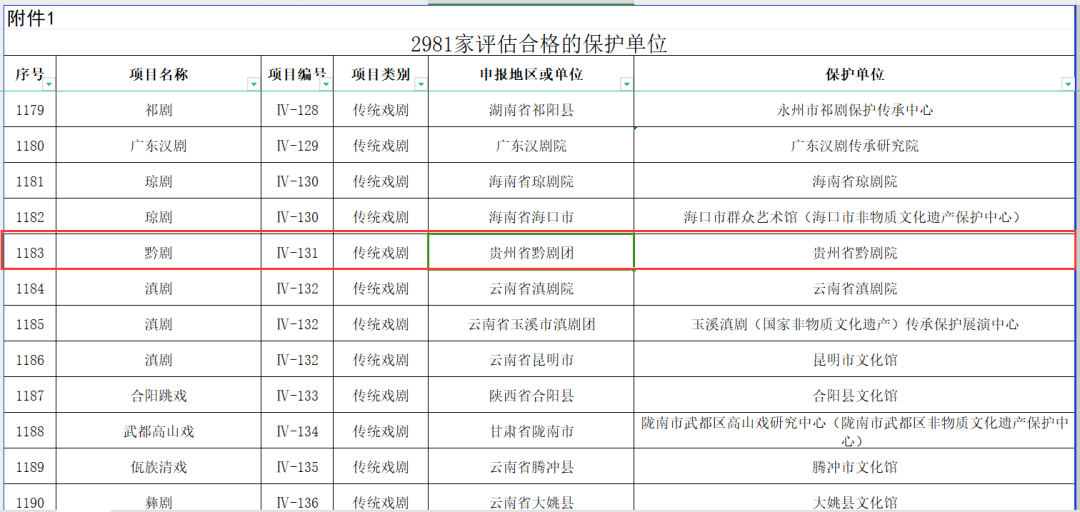Click the title 2981家评估合格的保护单位

(539, 44)
